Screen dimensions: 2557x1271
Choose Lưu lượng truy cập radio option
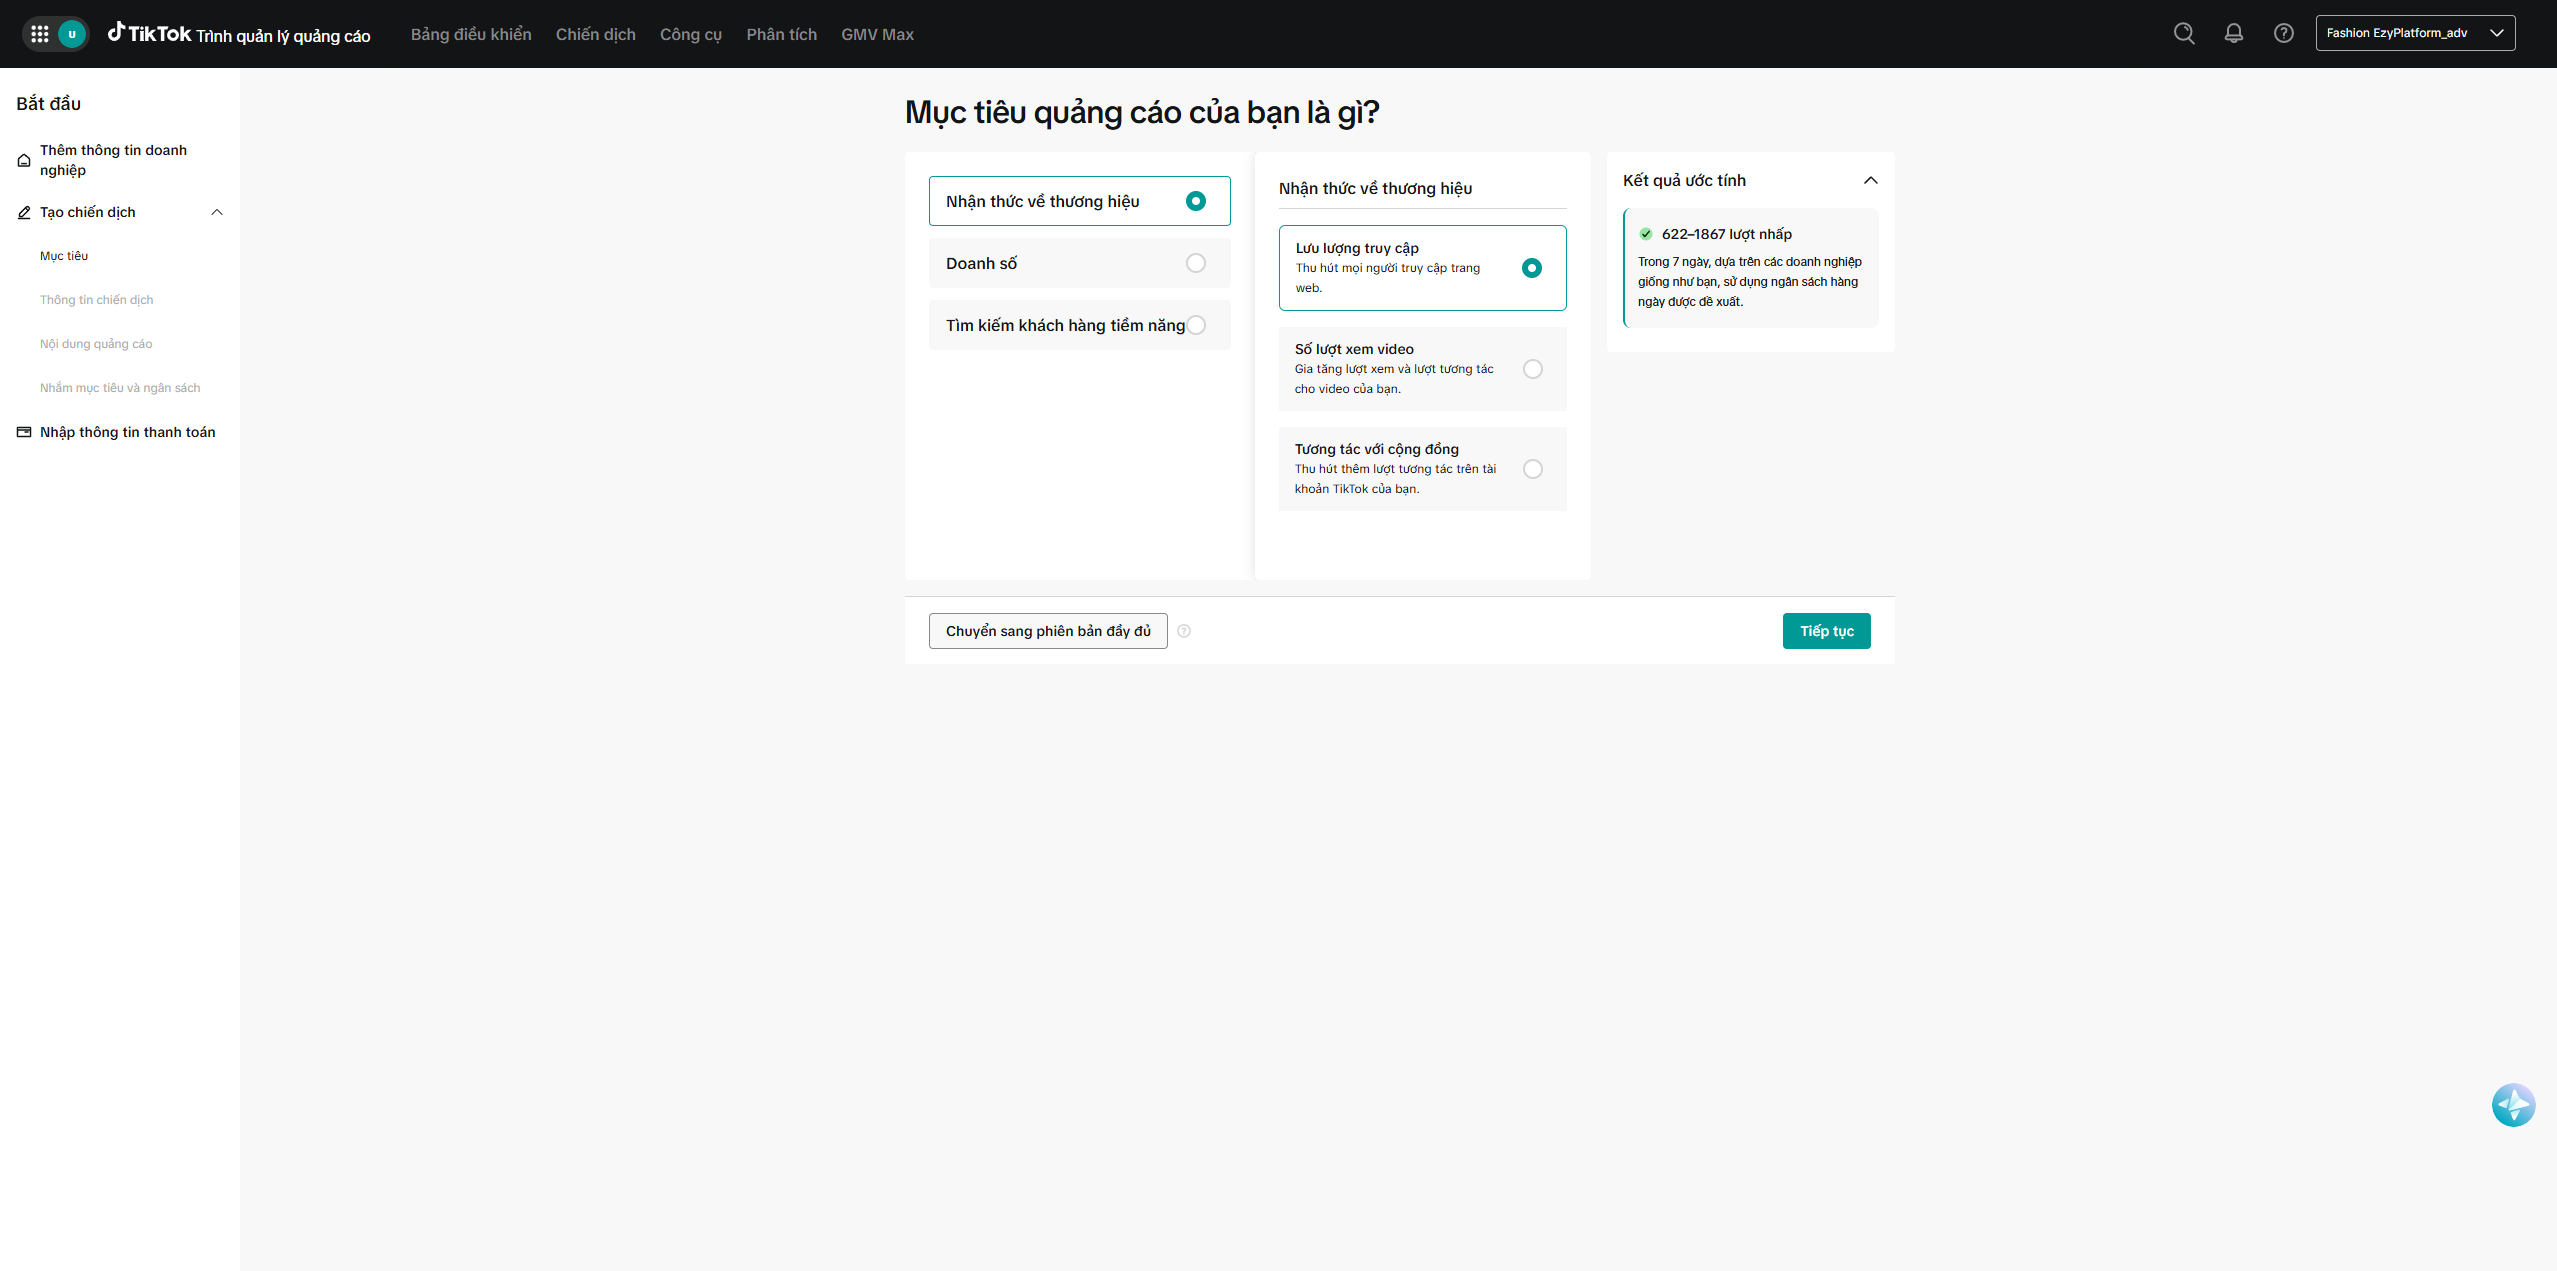coord(1532,268)
